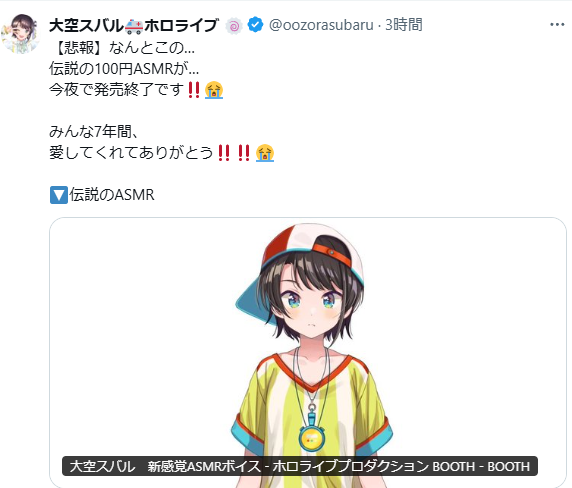
Task: Open 大空スバル profile avatar picture
Action: tap(20, 34)
